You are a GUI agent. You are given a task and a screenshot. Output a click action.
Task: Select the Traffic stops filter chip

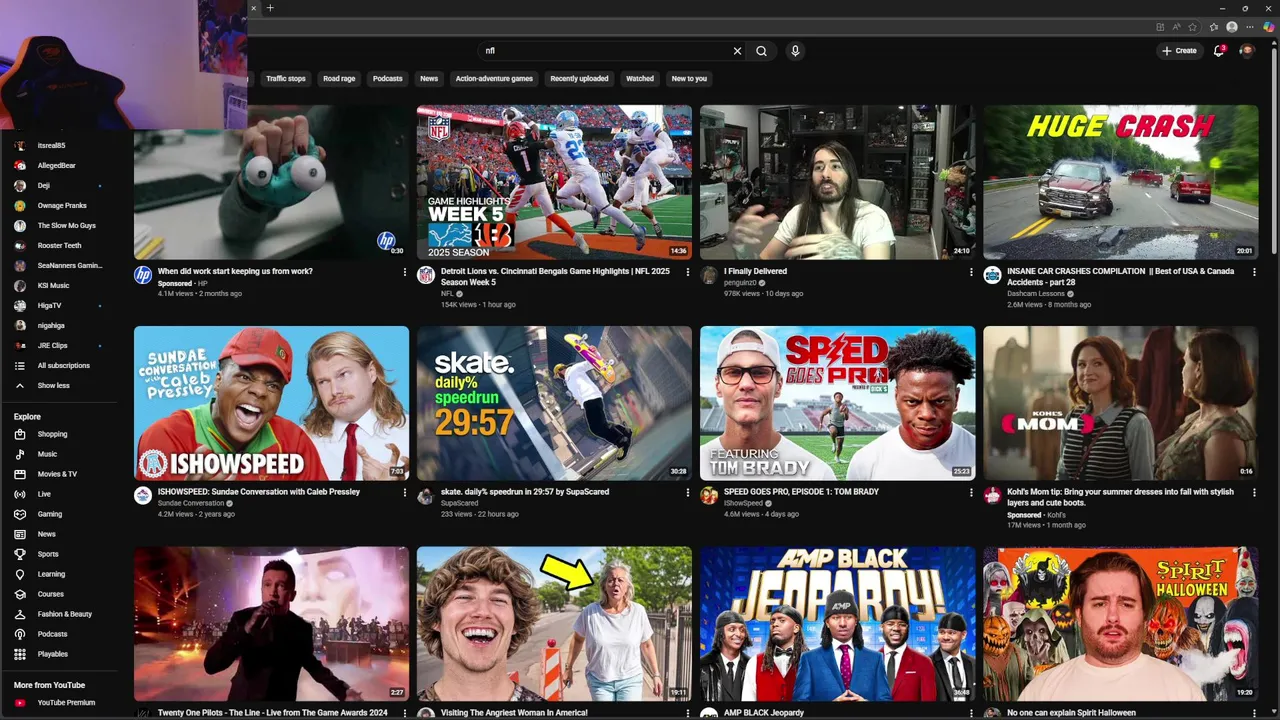(x=286, y=78)
